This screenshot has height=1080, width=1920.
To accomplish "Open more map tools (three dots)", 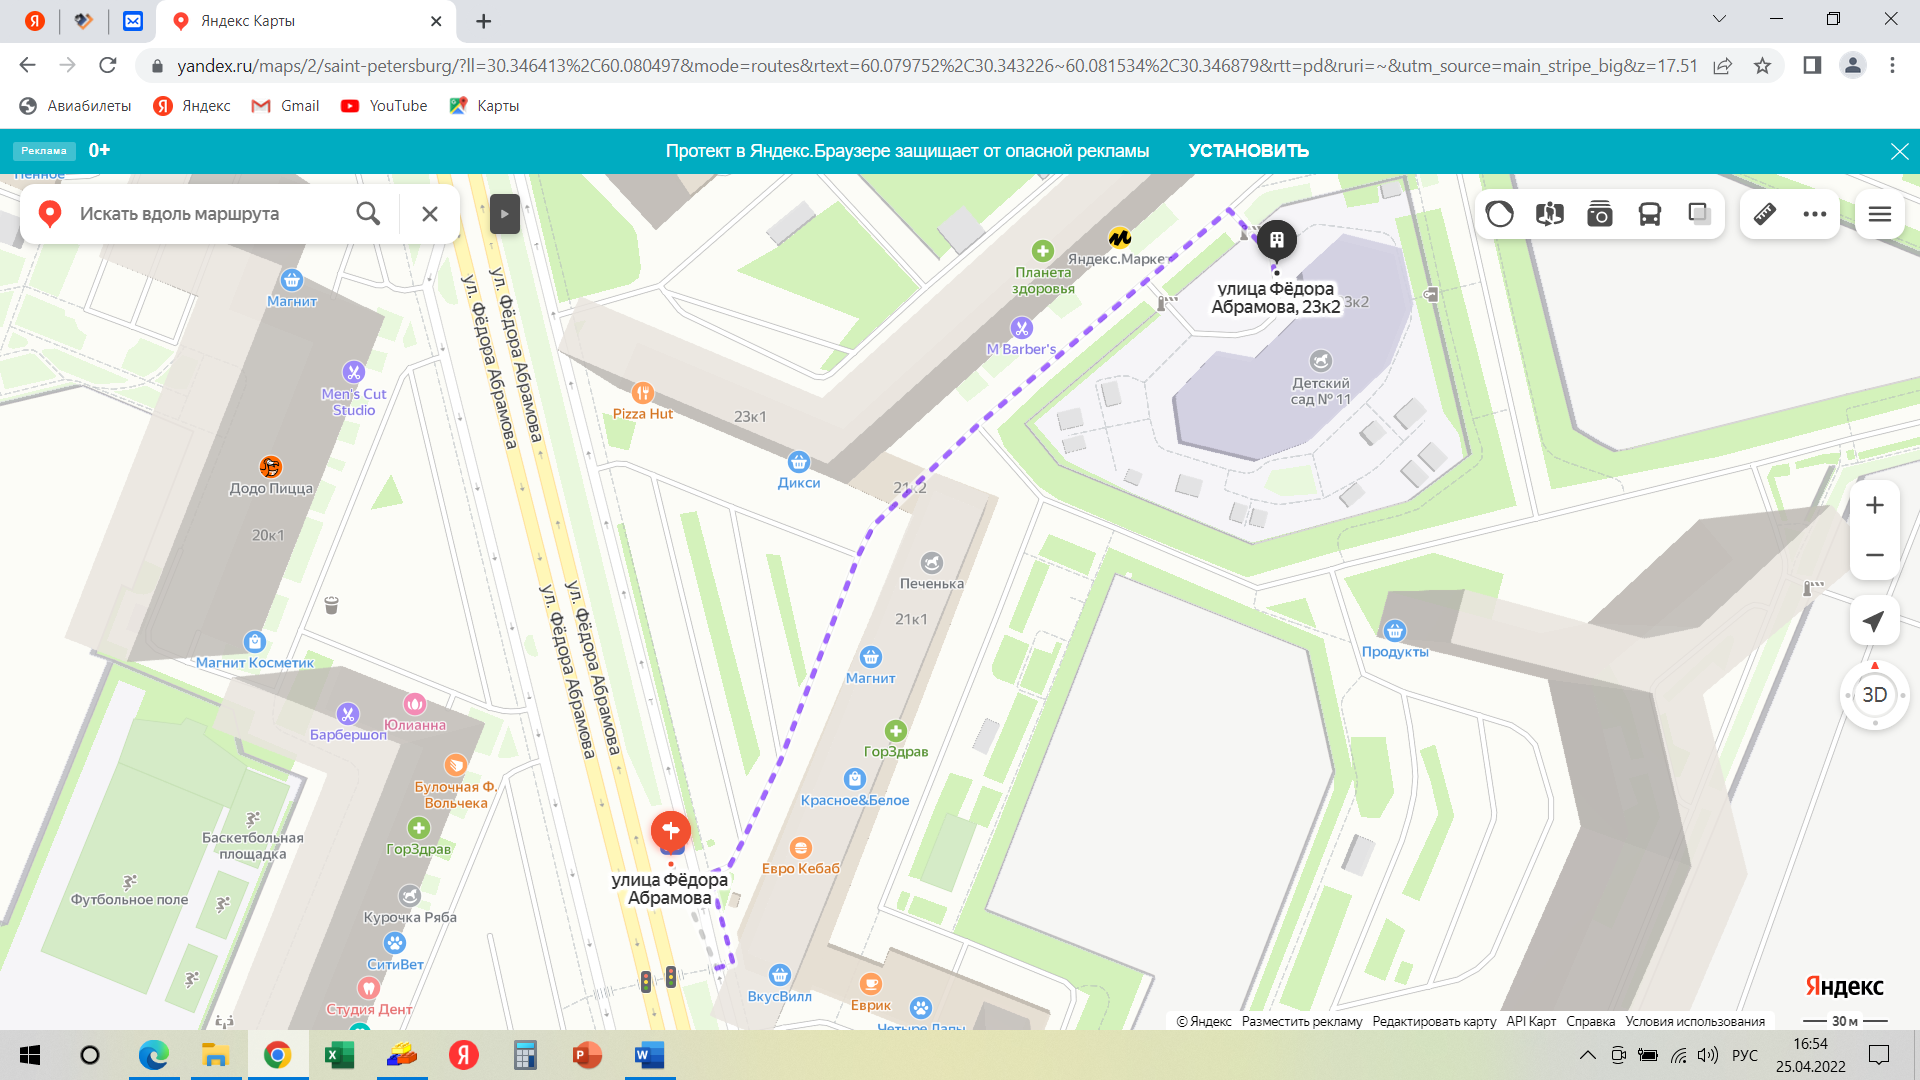I will click(x=1815, y=214).
